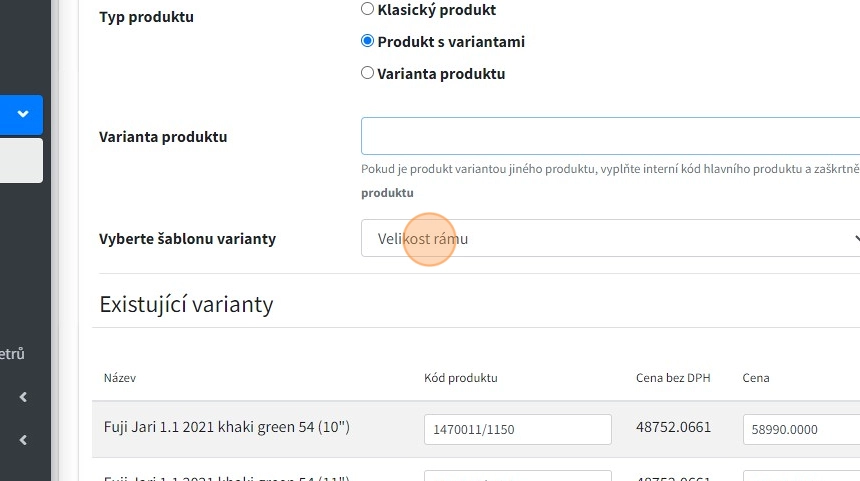Select the Produkt s variantami option
This screenshot has width=860, height=481.
(368, 42)
